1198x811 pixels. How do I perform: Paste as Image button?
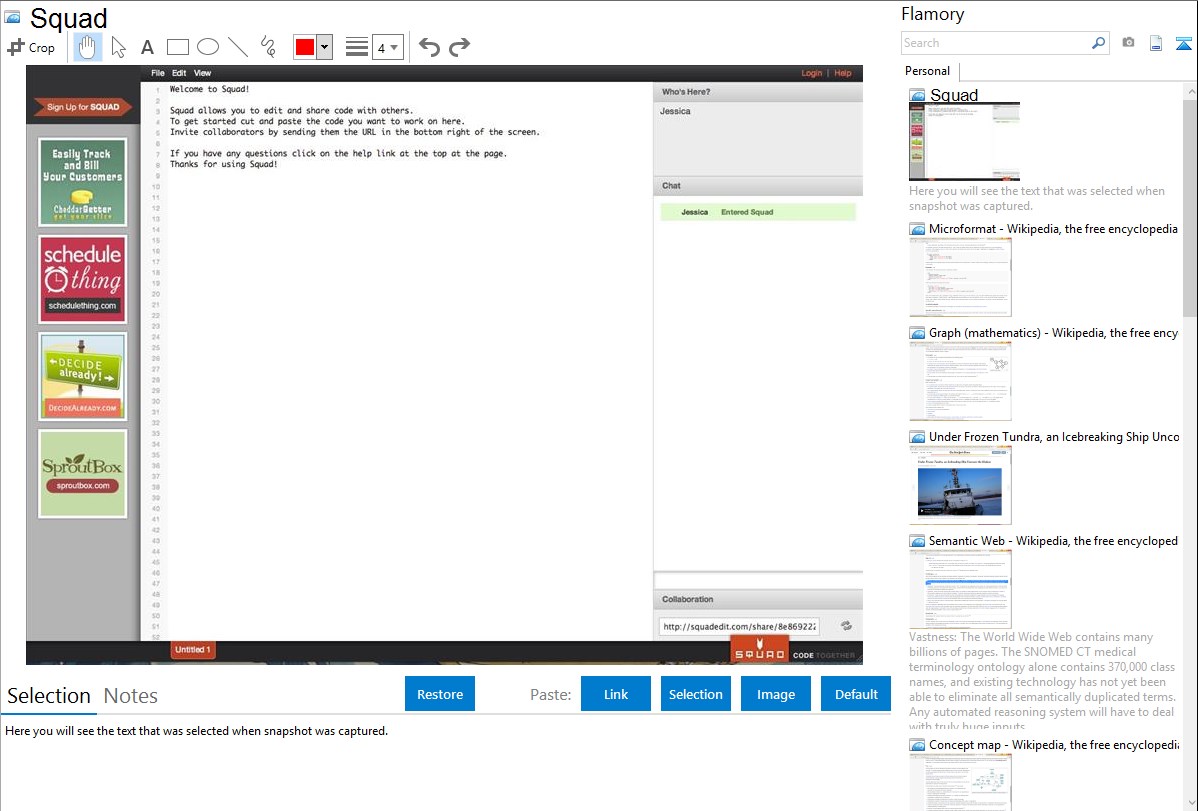click(x=775, y=694)
